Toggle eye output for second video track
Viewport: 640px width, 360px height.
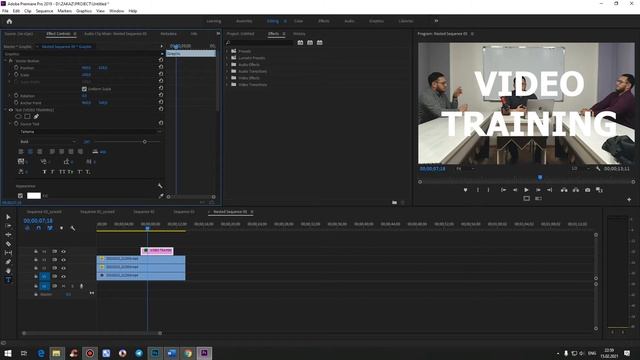tap(63, 260)
